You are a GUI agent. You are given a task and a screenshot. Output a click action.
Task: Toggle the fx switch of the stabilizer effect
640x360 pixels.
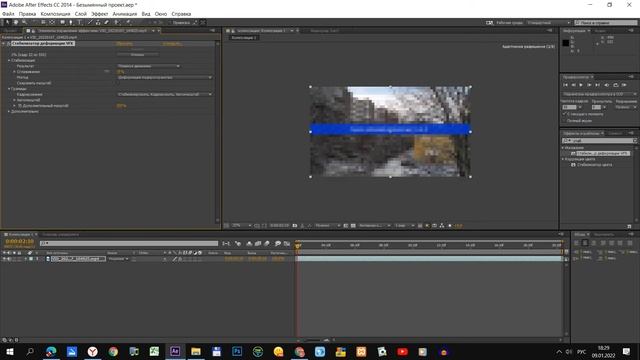click(x=8, y=43)
